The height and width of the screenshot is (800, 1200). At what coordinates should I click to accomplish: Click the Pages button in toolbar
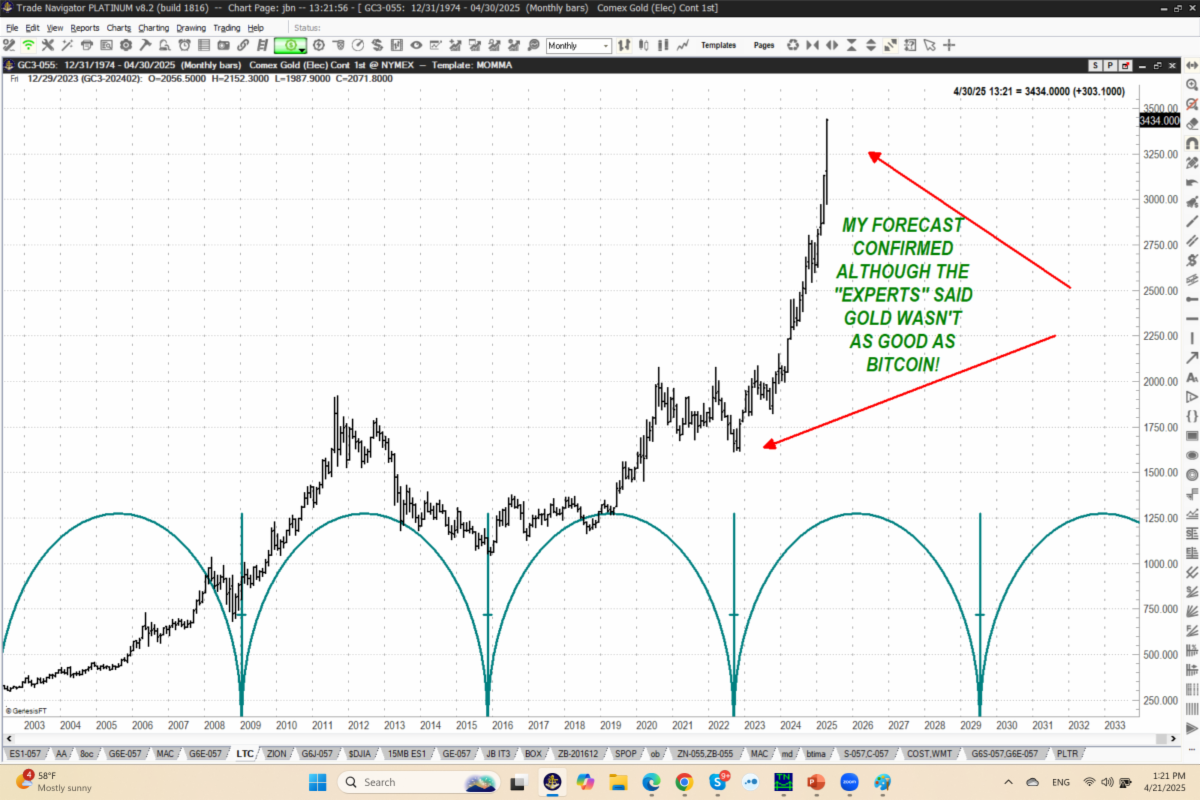point(764,46)
